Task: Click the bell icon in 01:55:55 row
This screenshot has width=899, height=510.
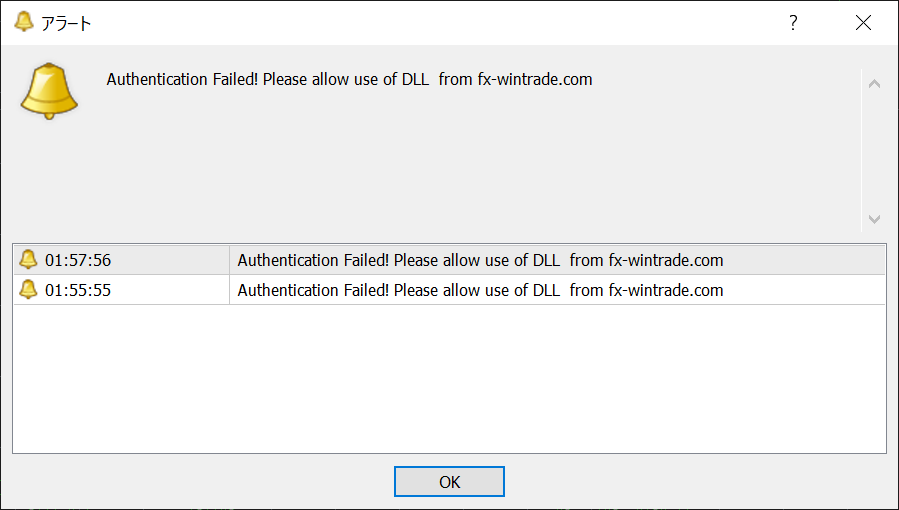Action: tap(28, 289)
